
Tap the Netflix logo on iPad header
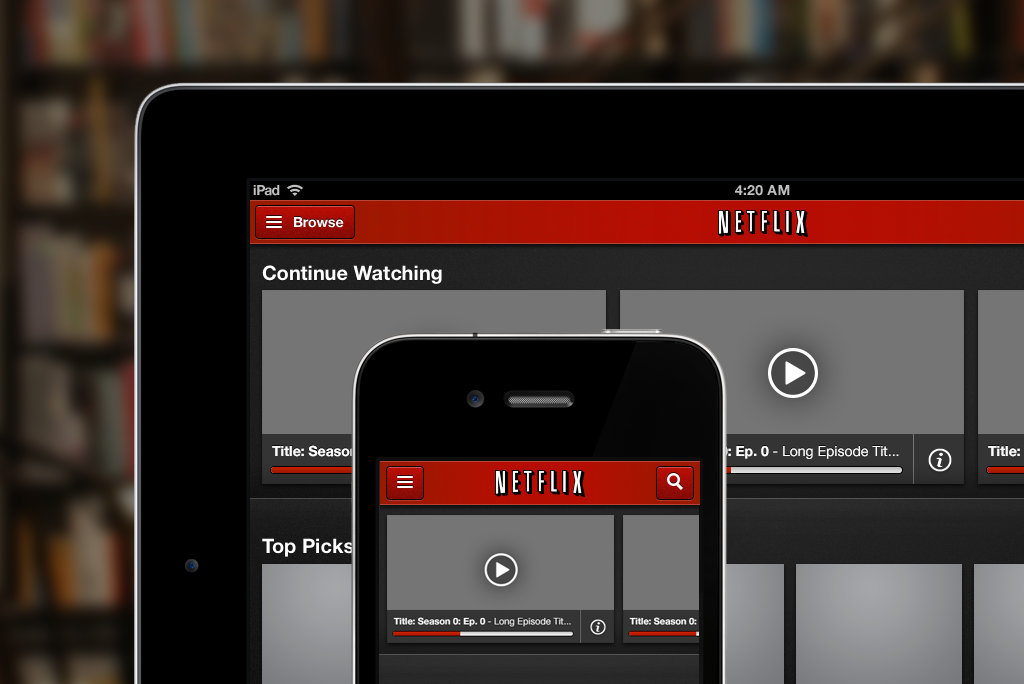point(762,223)
